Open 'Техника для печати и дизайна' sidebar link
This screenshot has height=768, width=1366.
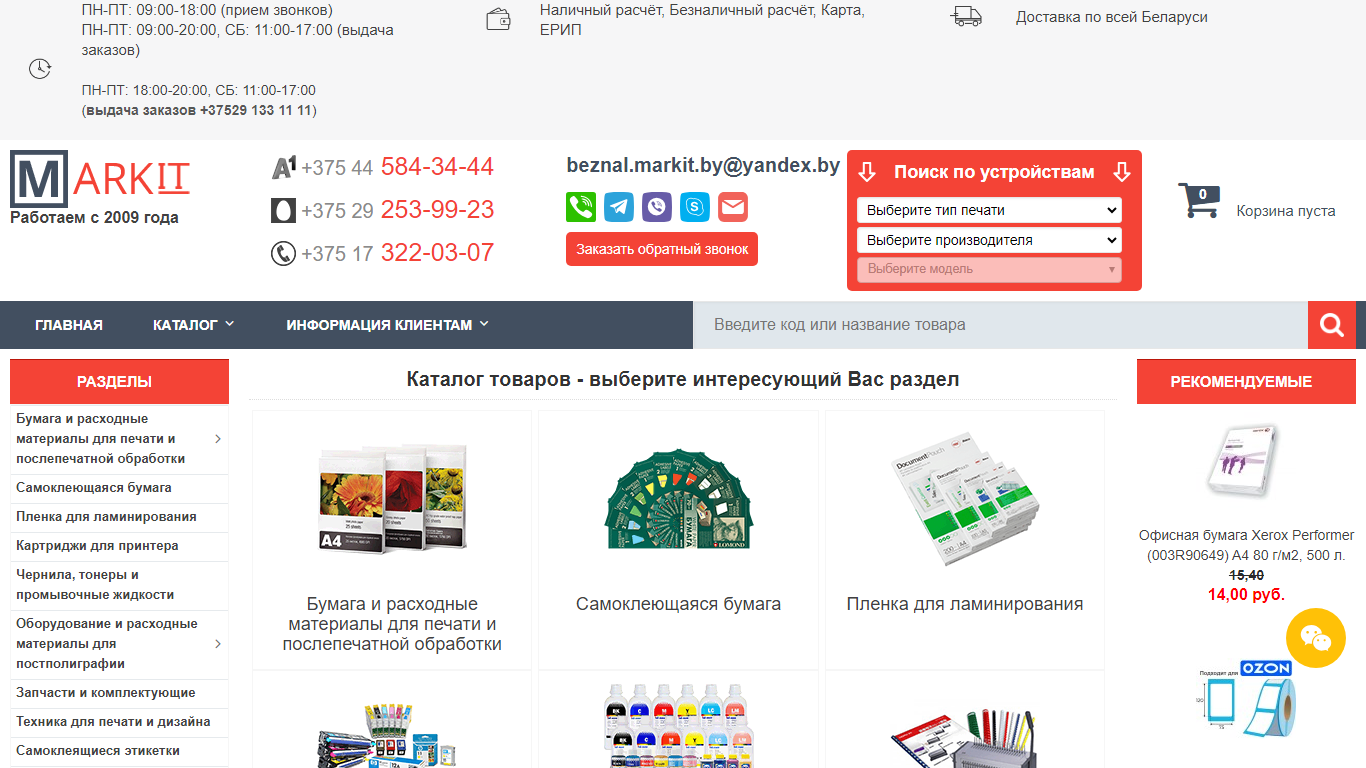click(x=113, y=722)
